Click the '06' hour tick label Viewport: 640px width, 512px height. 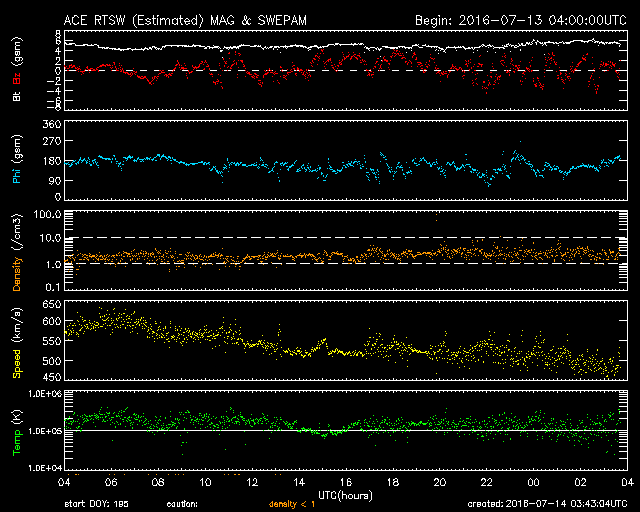[x=111, y=483]
